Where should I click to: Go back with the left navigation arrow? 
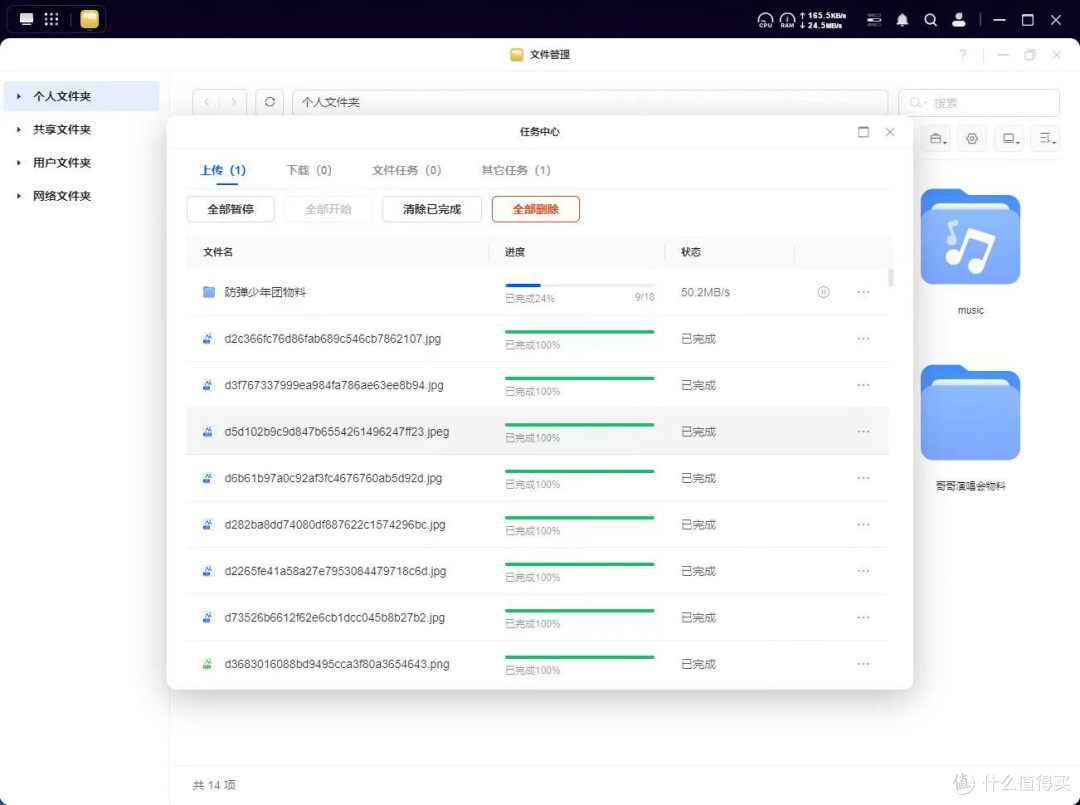click(x=207, y=102)
